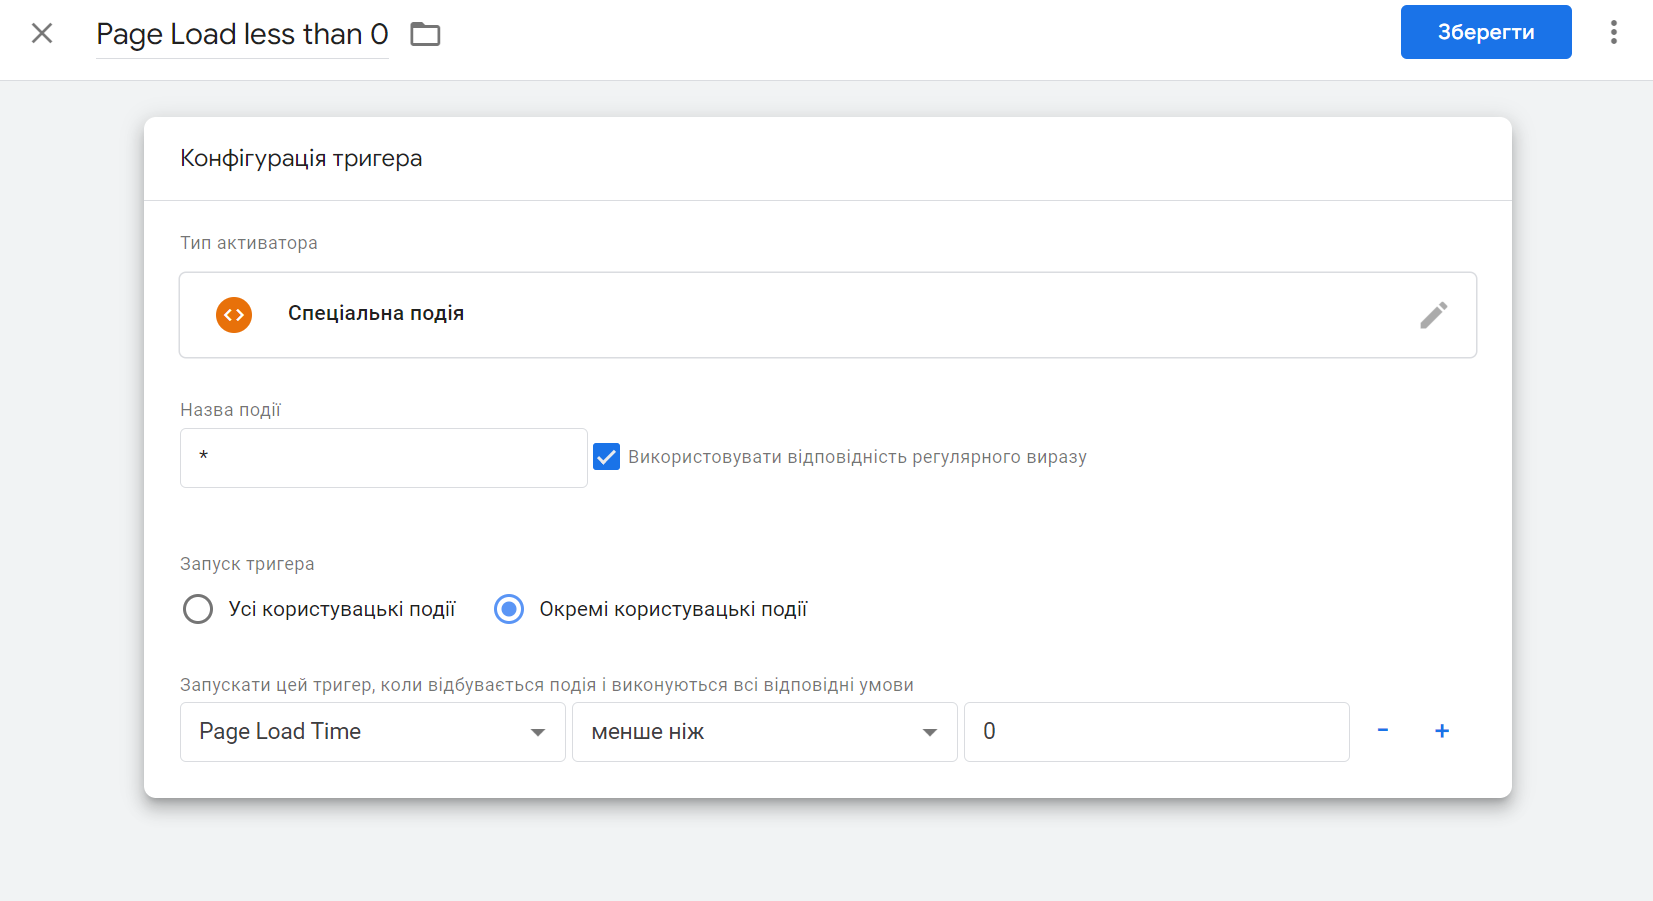
Task: Select Усі користувацькі події radio button
Action: point(198,608)
